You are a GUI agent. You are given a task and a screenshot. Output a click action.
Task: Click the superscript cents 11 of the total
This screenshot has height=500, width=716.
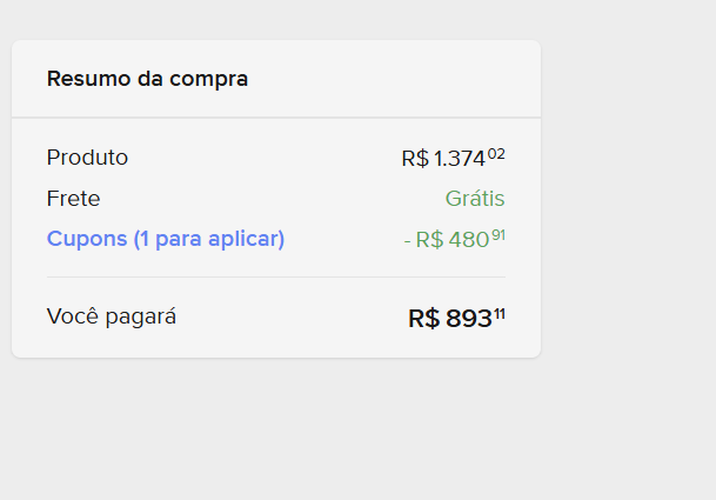pos(499,314)
